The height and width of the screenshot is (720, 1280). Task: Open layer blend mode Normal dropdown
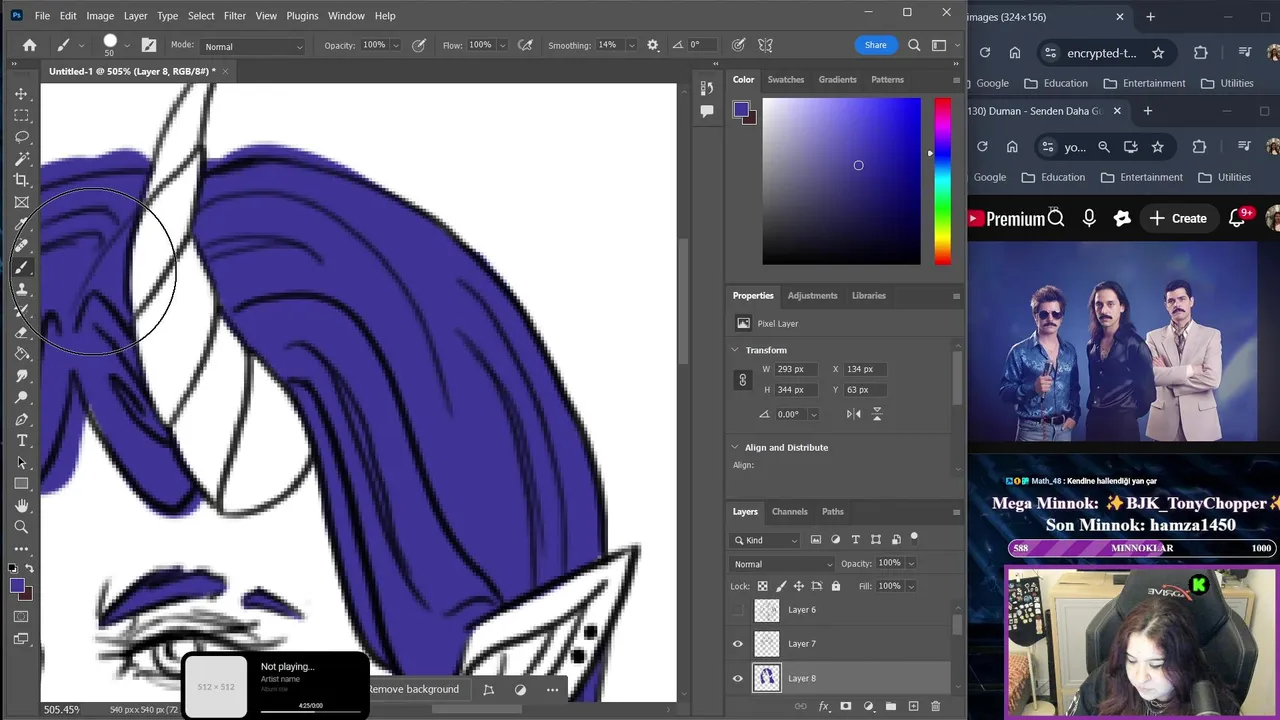tap(783, 564)
